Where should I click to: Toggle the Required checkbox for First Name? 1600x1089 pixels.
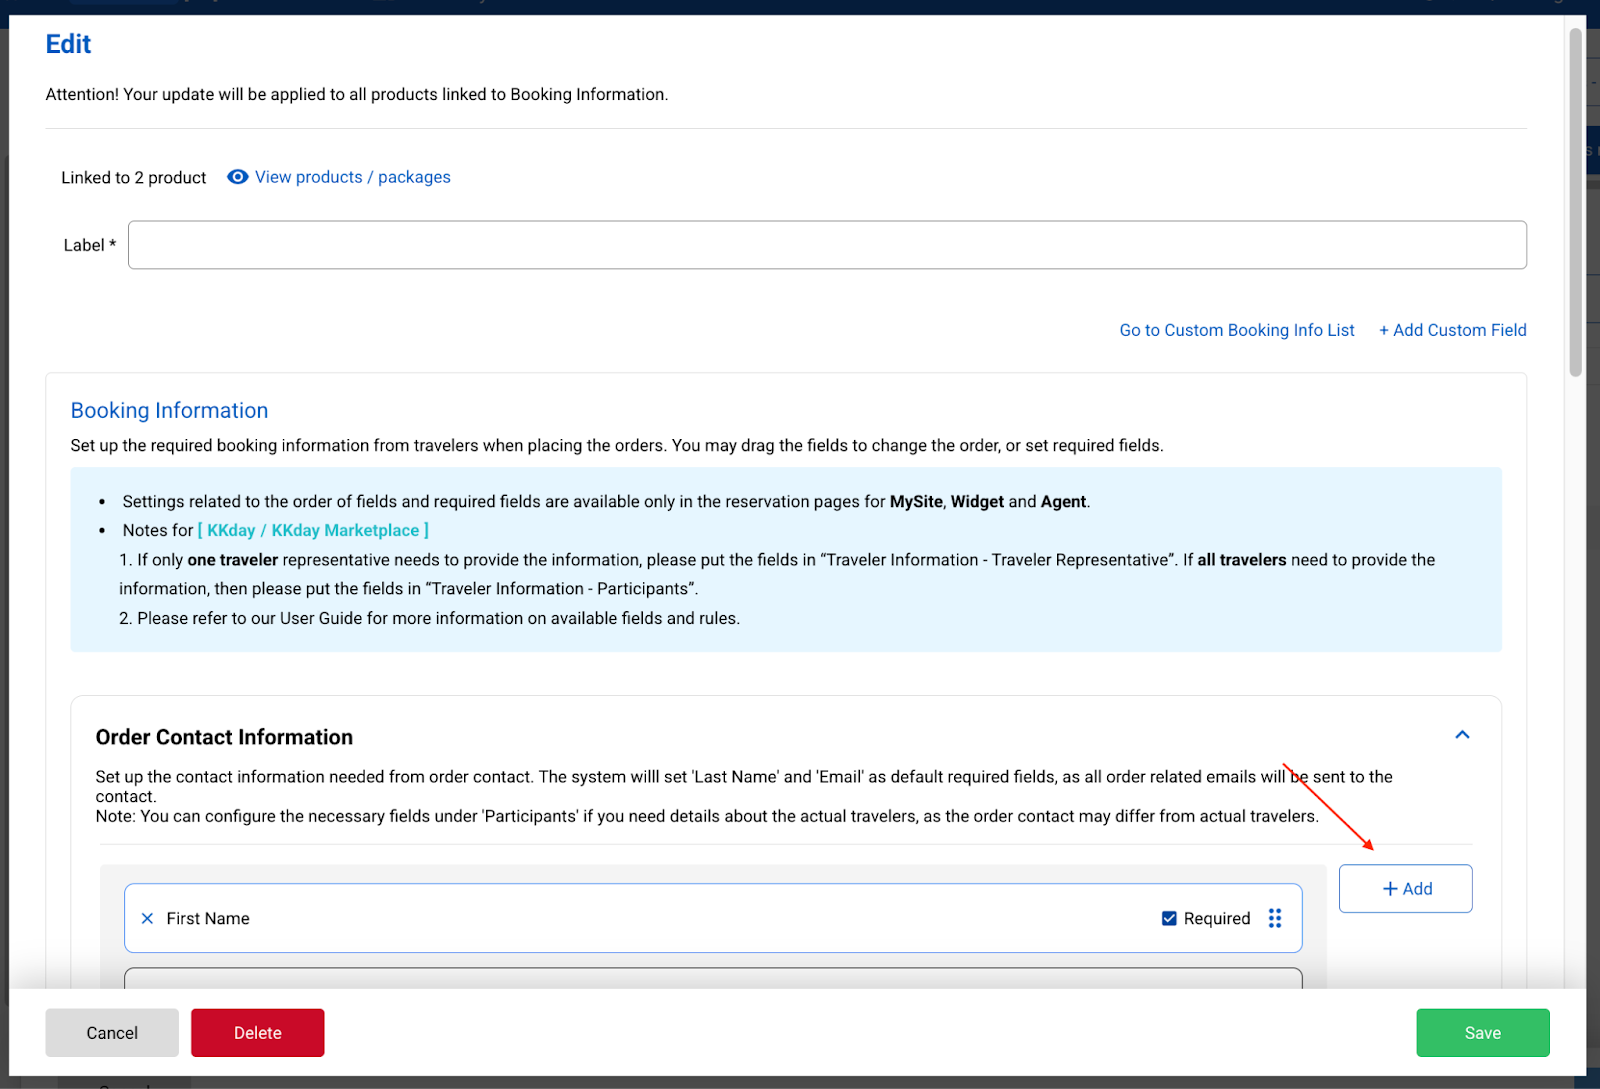1169,918
